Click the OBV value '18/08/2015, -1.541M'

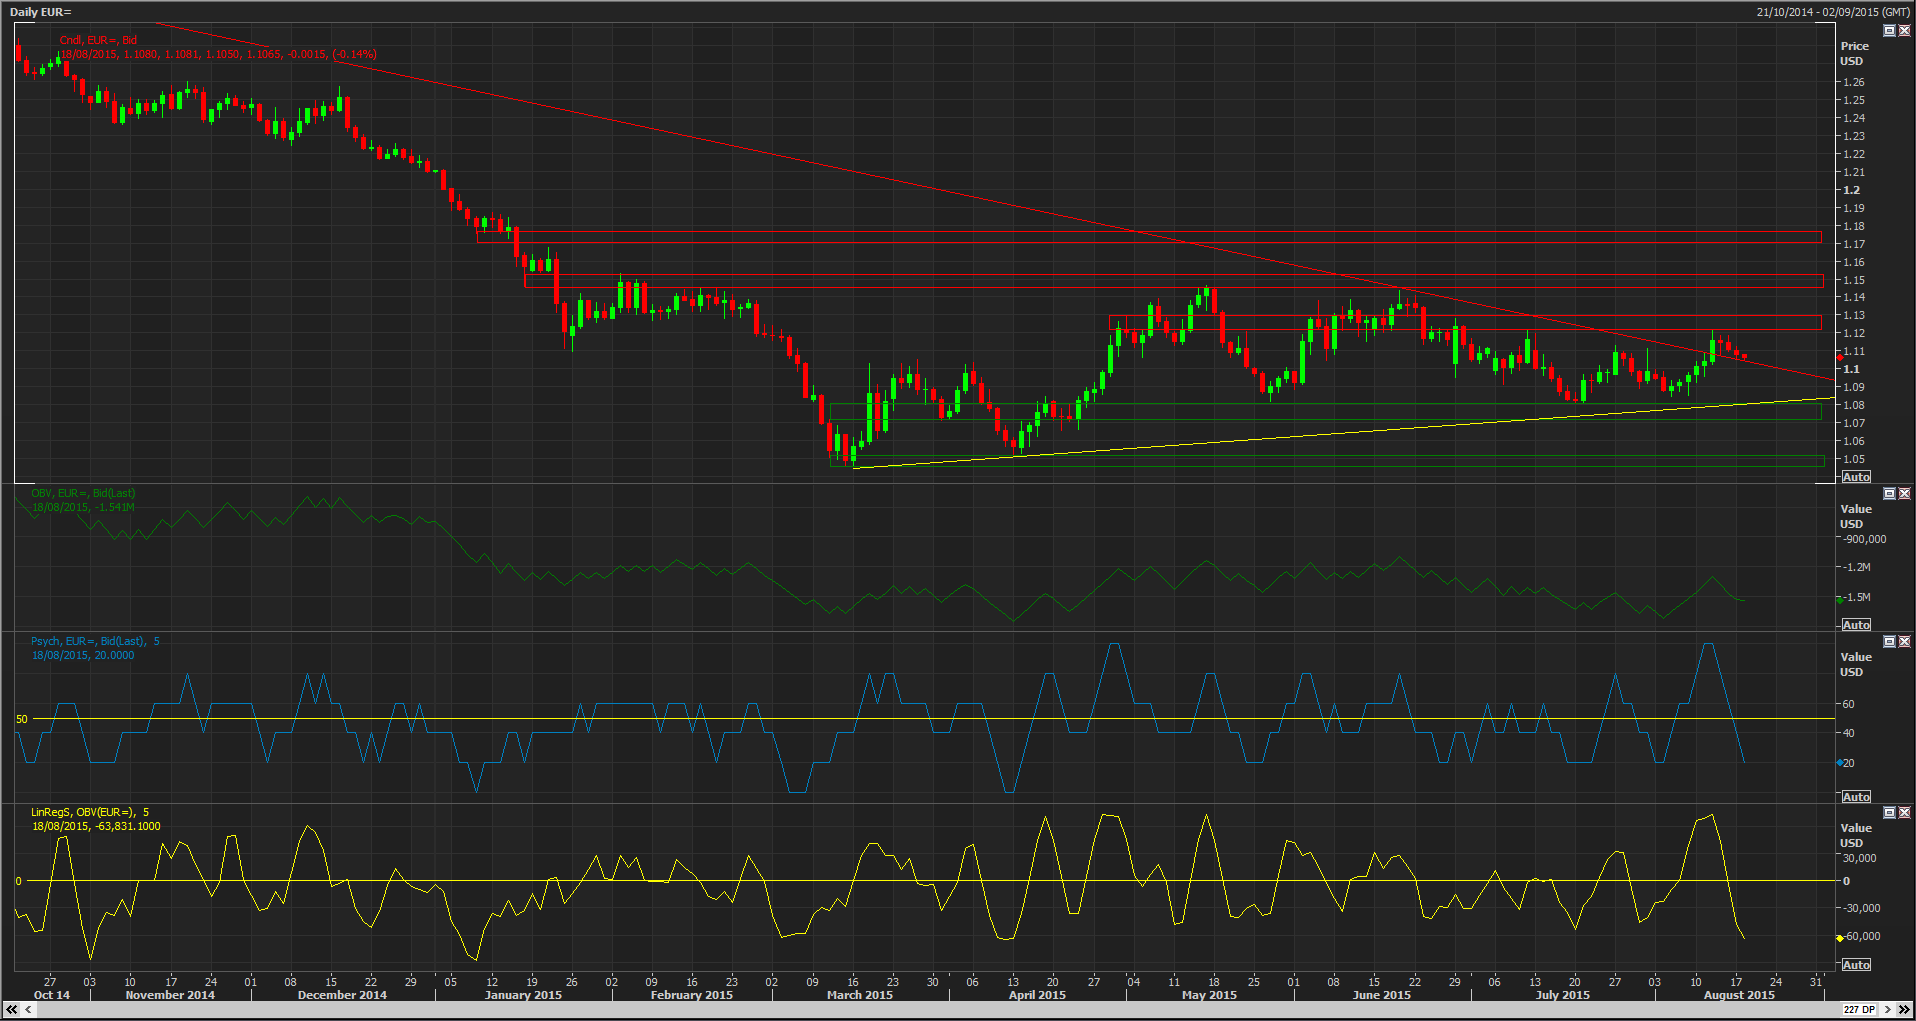pos(83,507)
